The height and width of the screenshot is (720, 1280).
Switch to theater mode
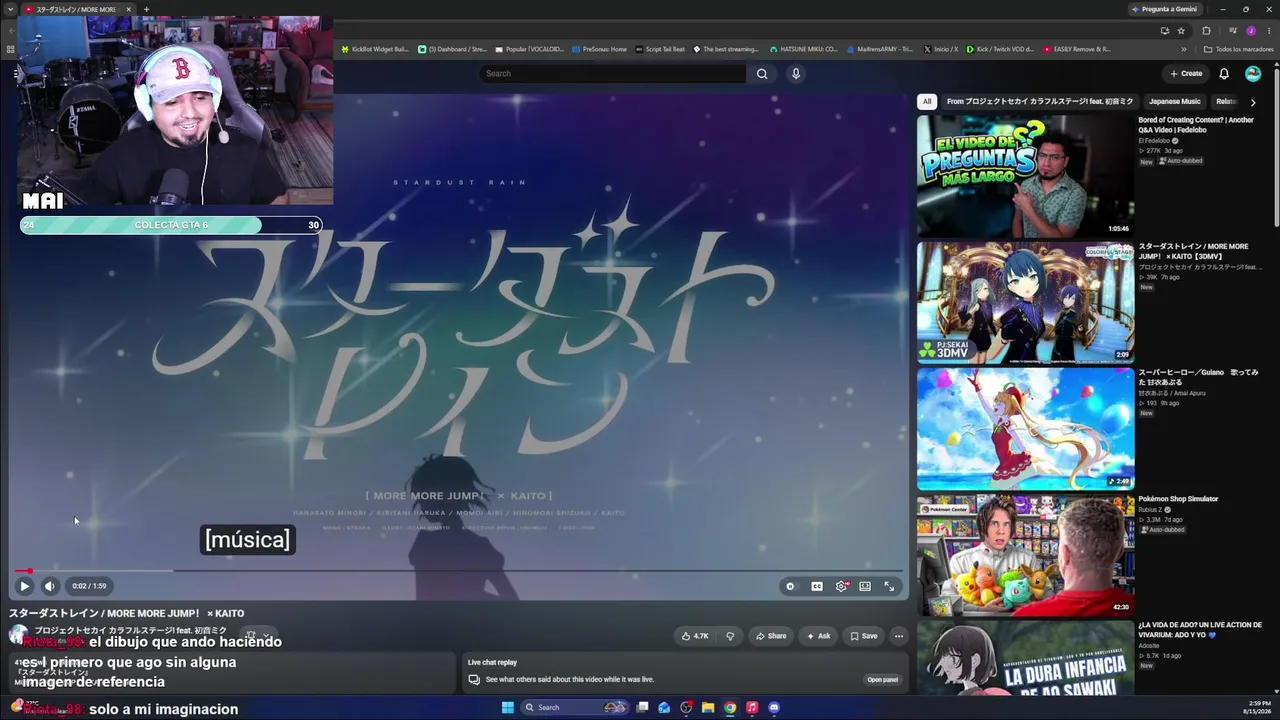[x=865, y=586]
